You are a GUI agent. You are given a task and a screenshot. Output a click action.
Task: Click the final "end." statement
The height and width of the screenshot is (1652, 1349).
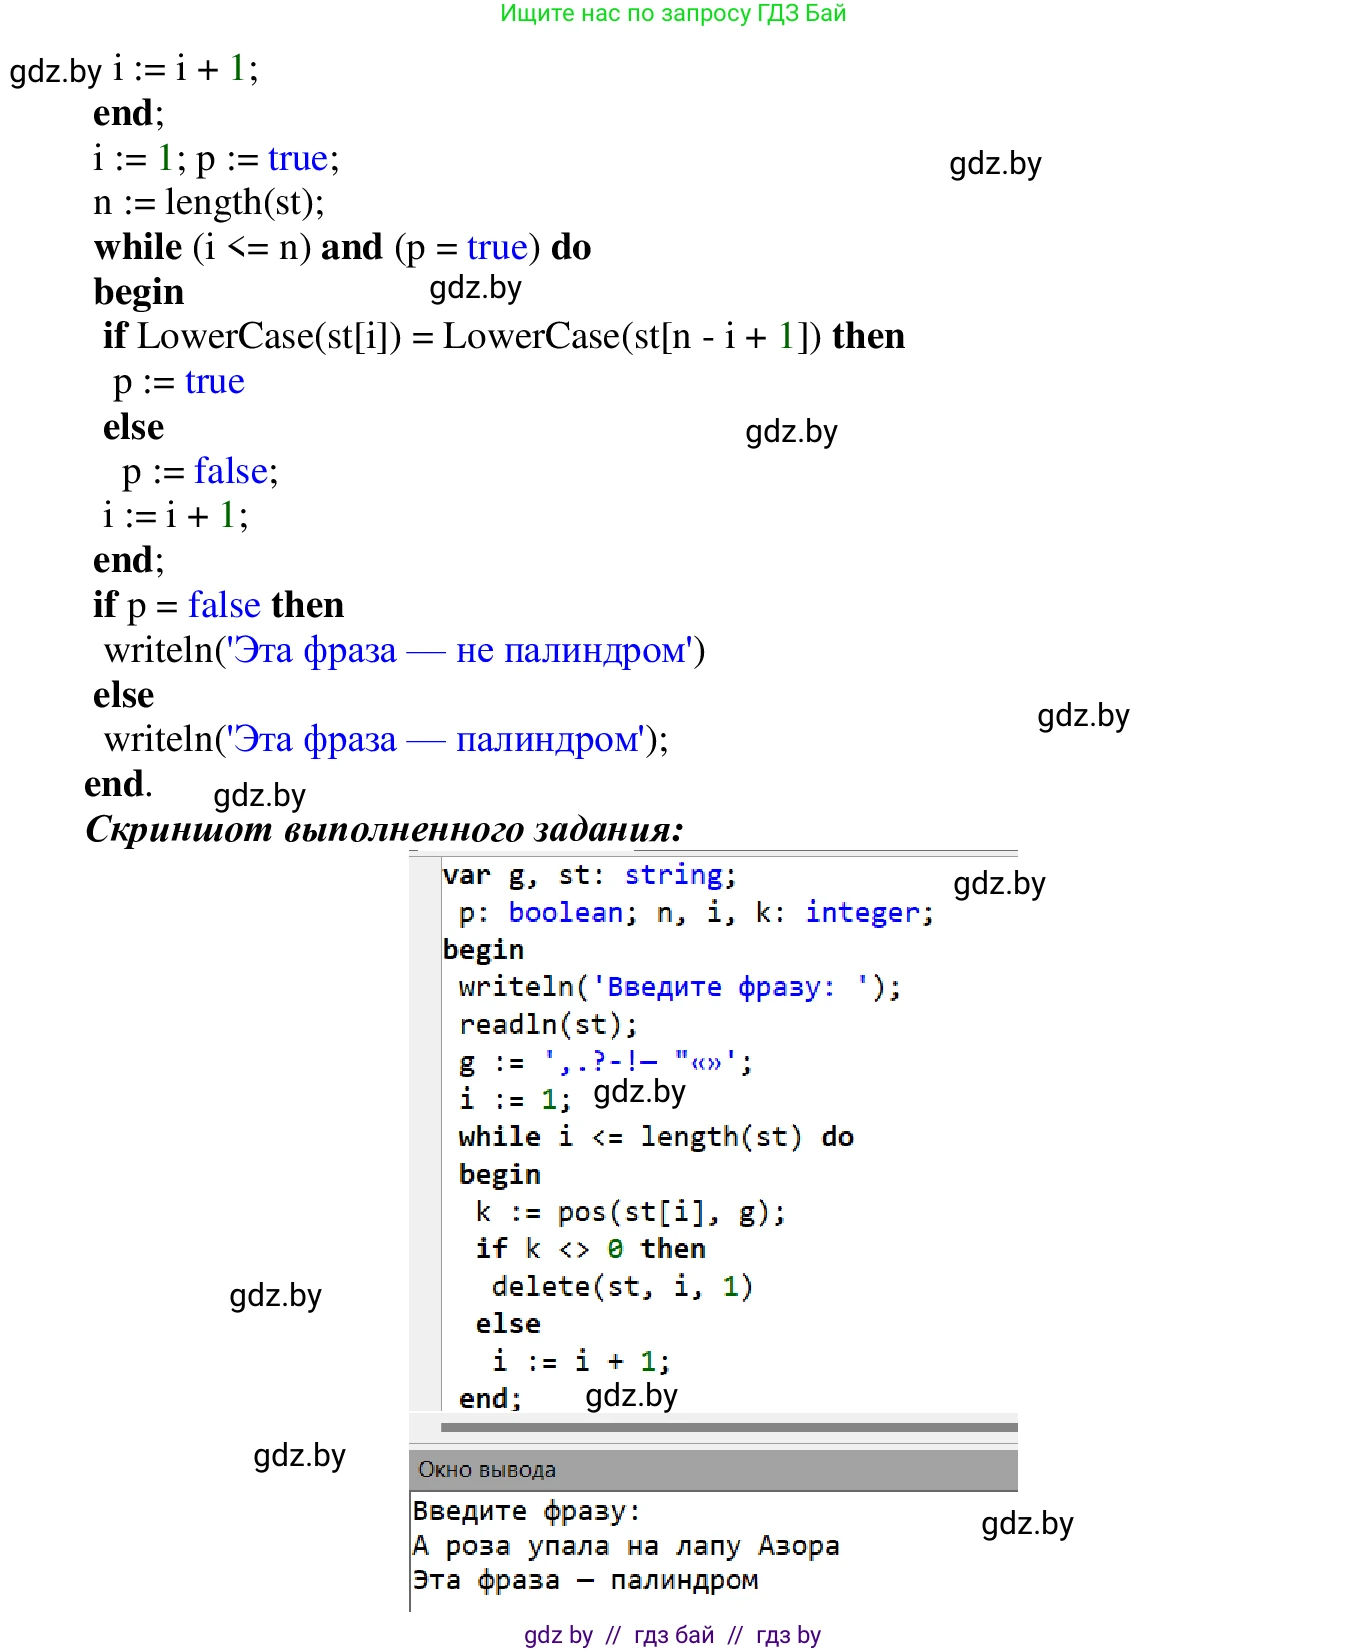click(x=118, y=784)
